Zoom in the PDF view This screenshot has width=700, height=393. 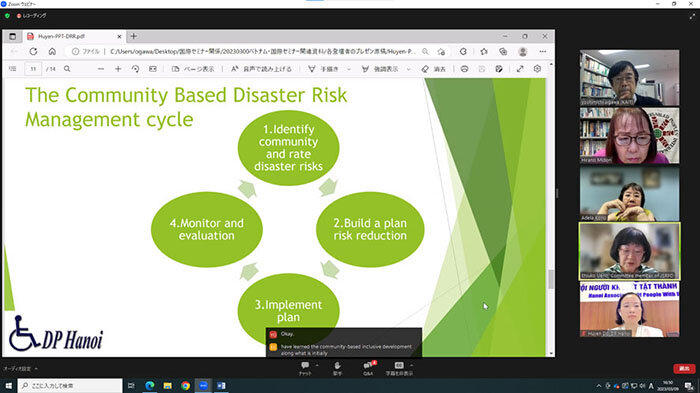(118, 69)
